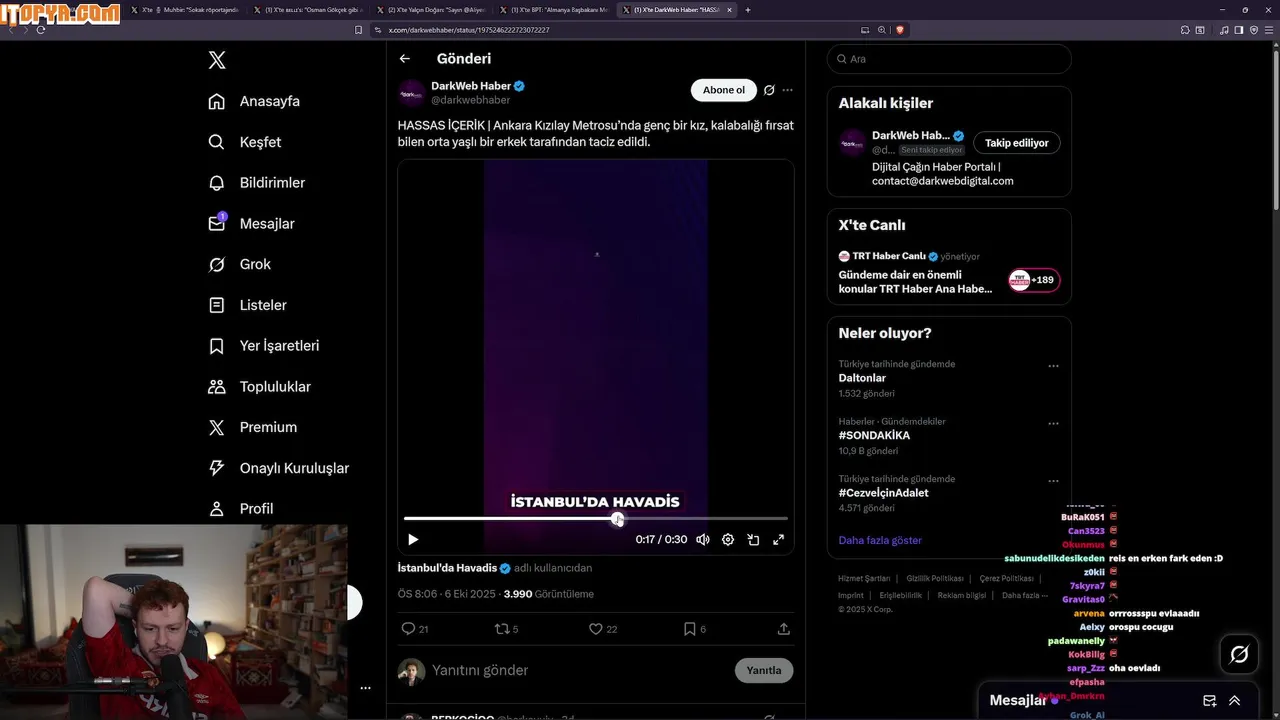Close the active DarkWeb Haber tab
1280x720 pixels.
click(729, 10)
